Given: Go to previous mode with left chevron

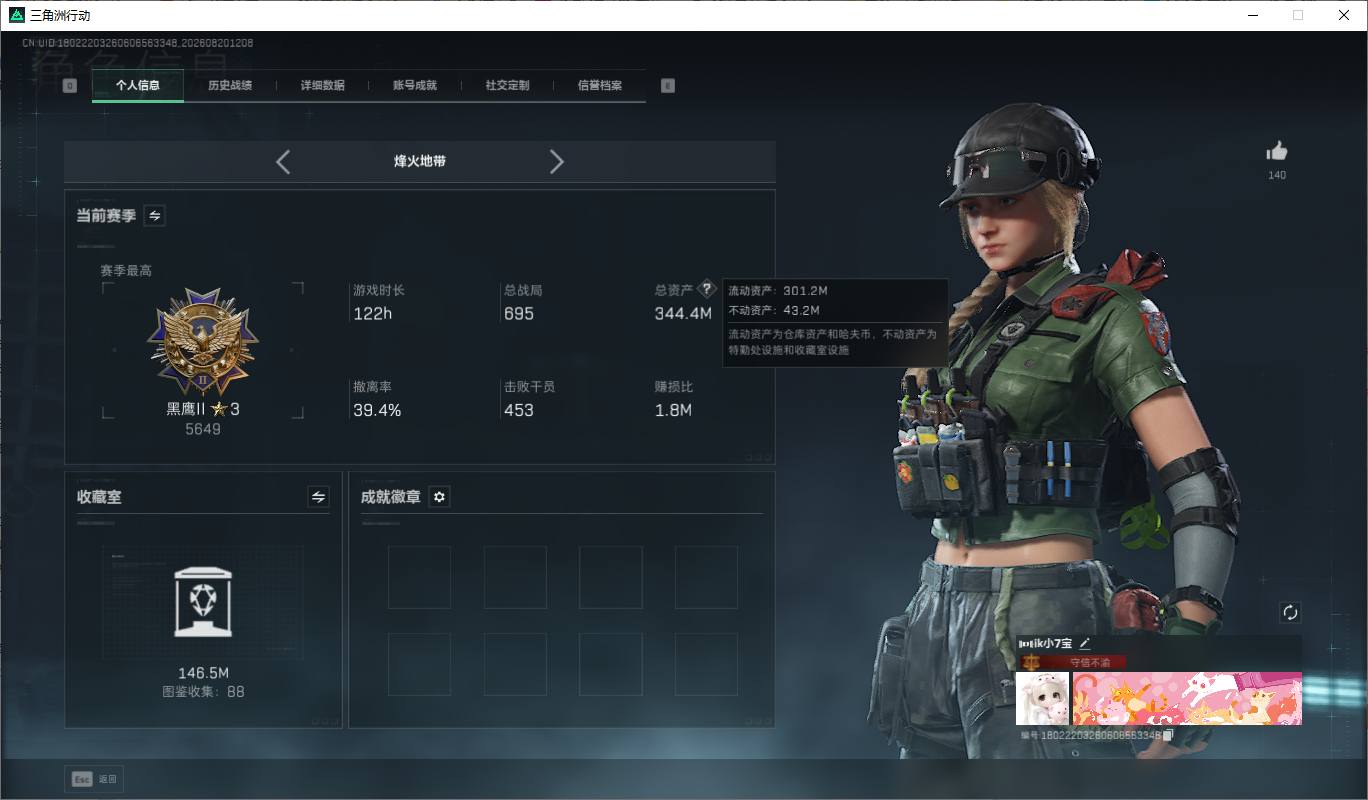Looking at the screenshot, I should (283, 162).
